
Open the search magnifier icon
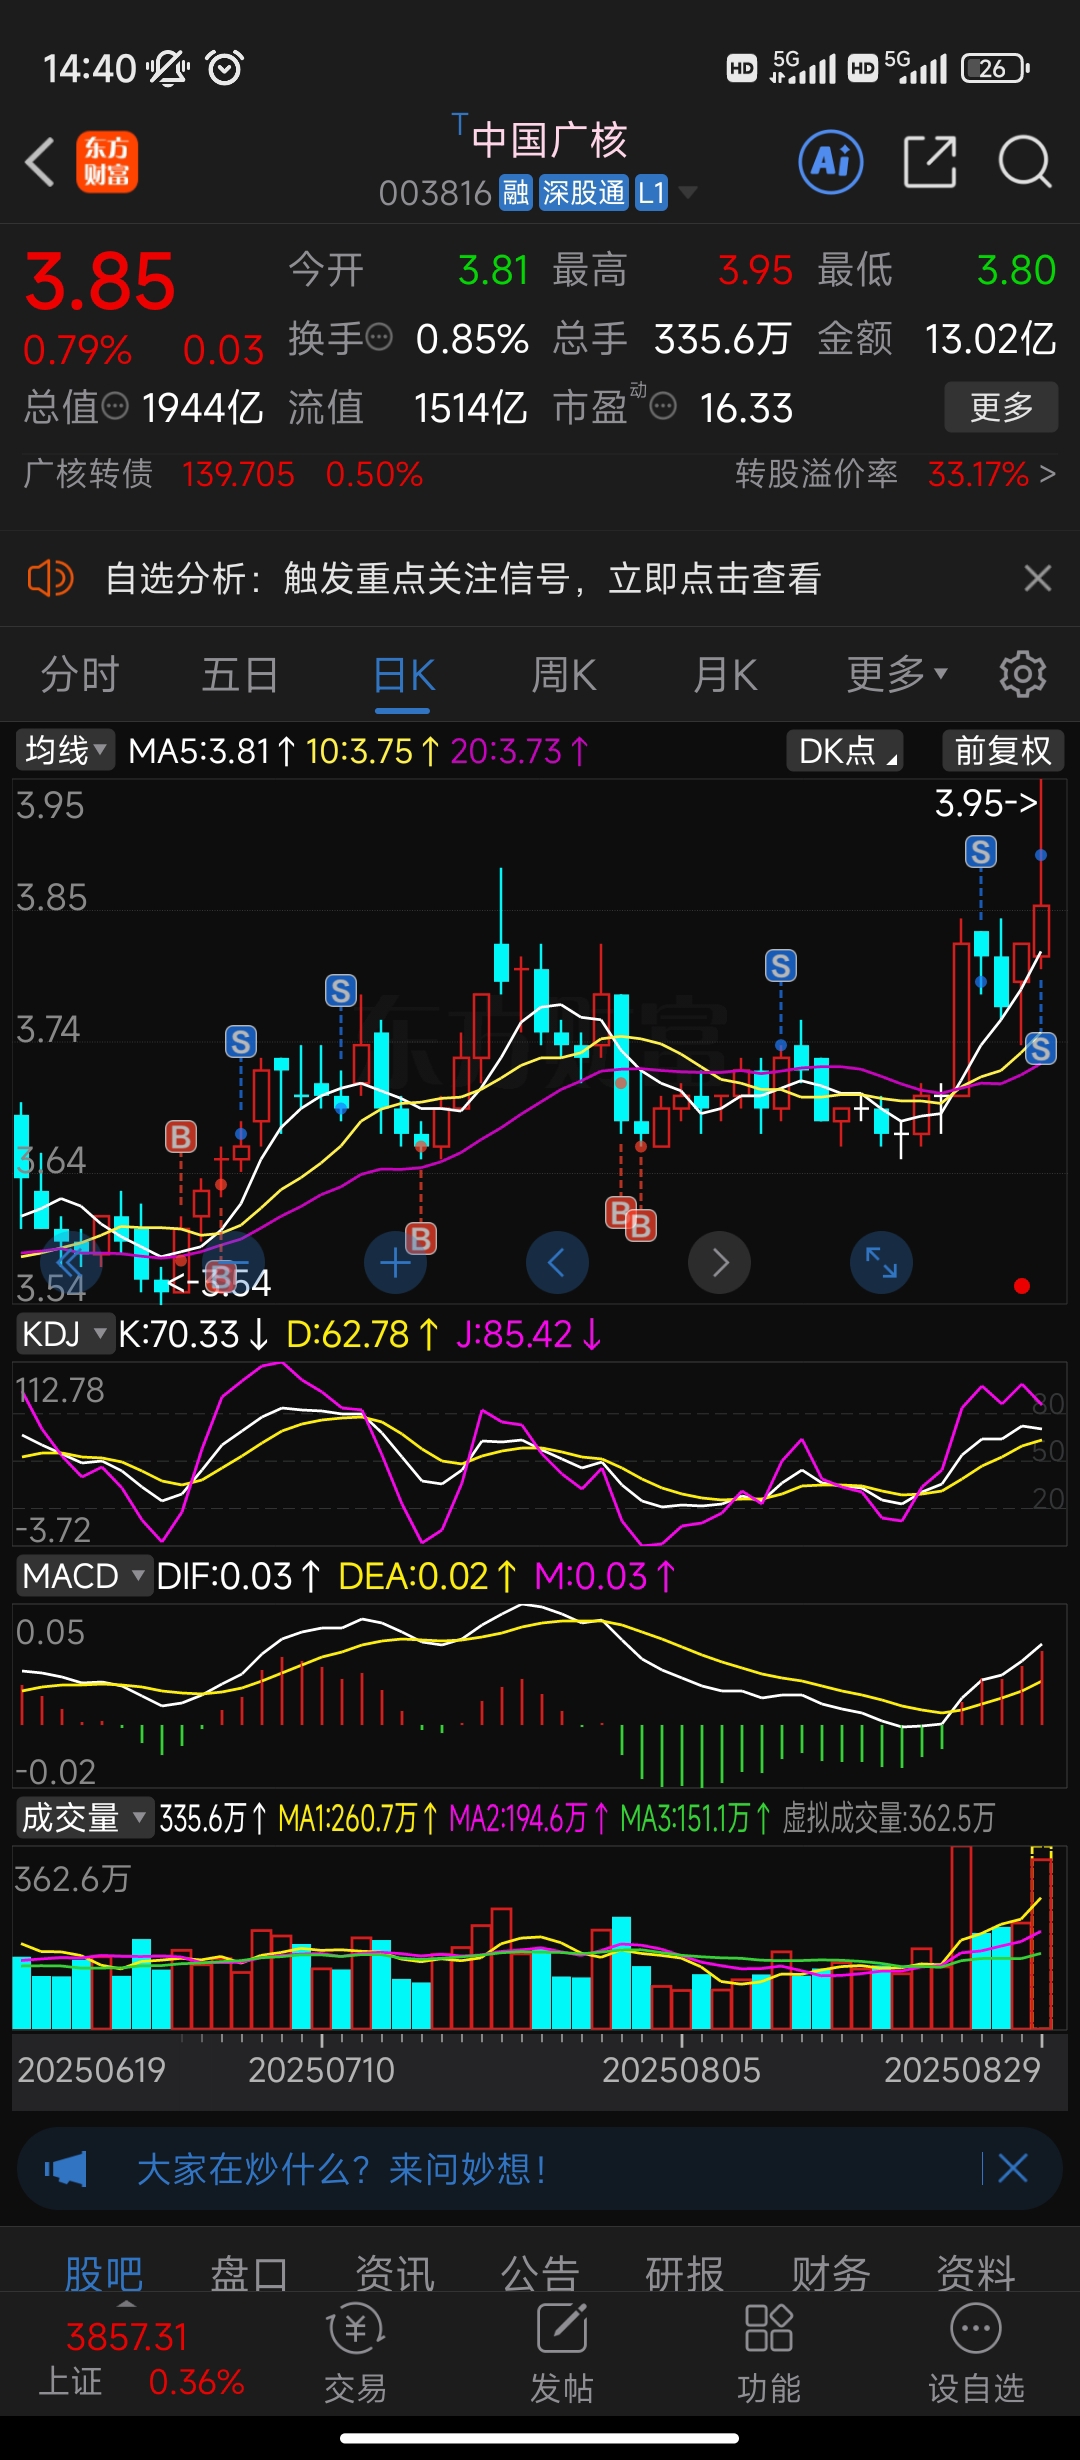coord(1025,161)
